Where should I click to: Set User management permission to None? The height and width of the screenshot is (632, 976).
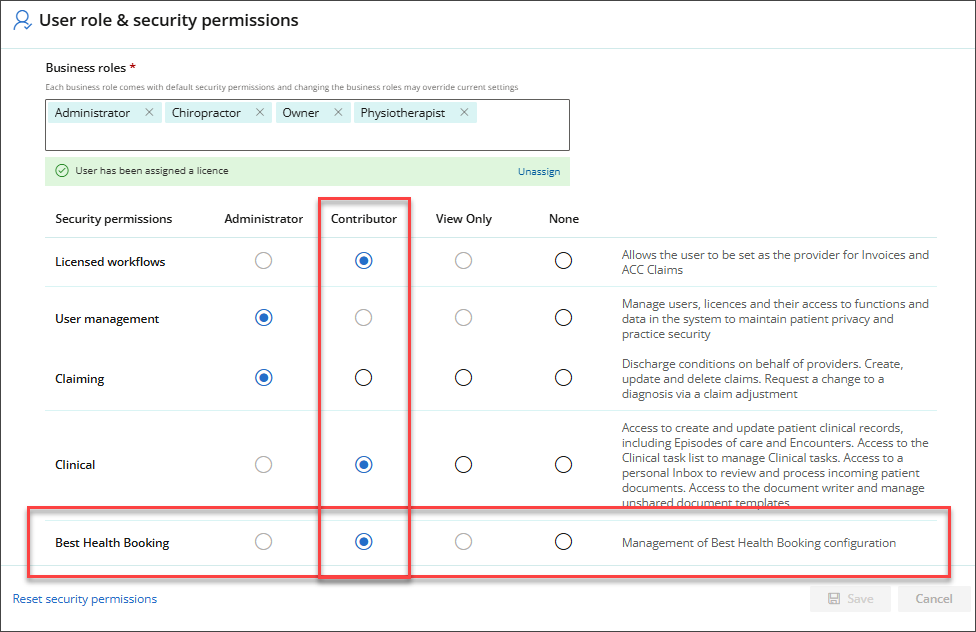tap(563, 318)
